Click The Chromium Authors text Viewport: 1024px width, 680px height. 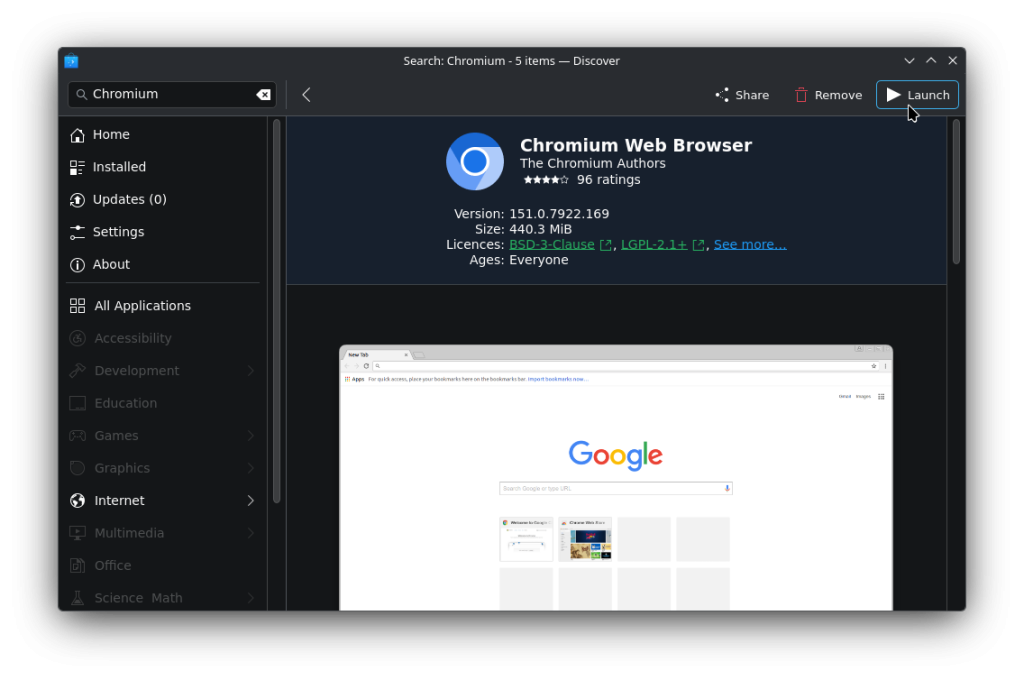(x=592, y=163)
